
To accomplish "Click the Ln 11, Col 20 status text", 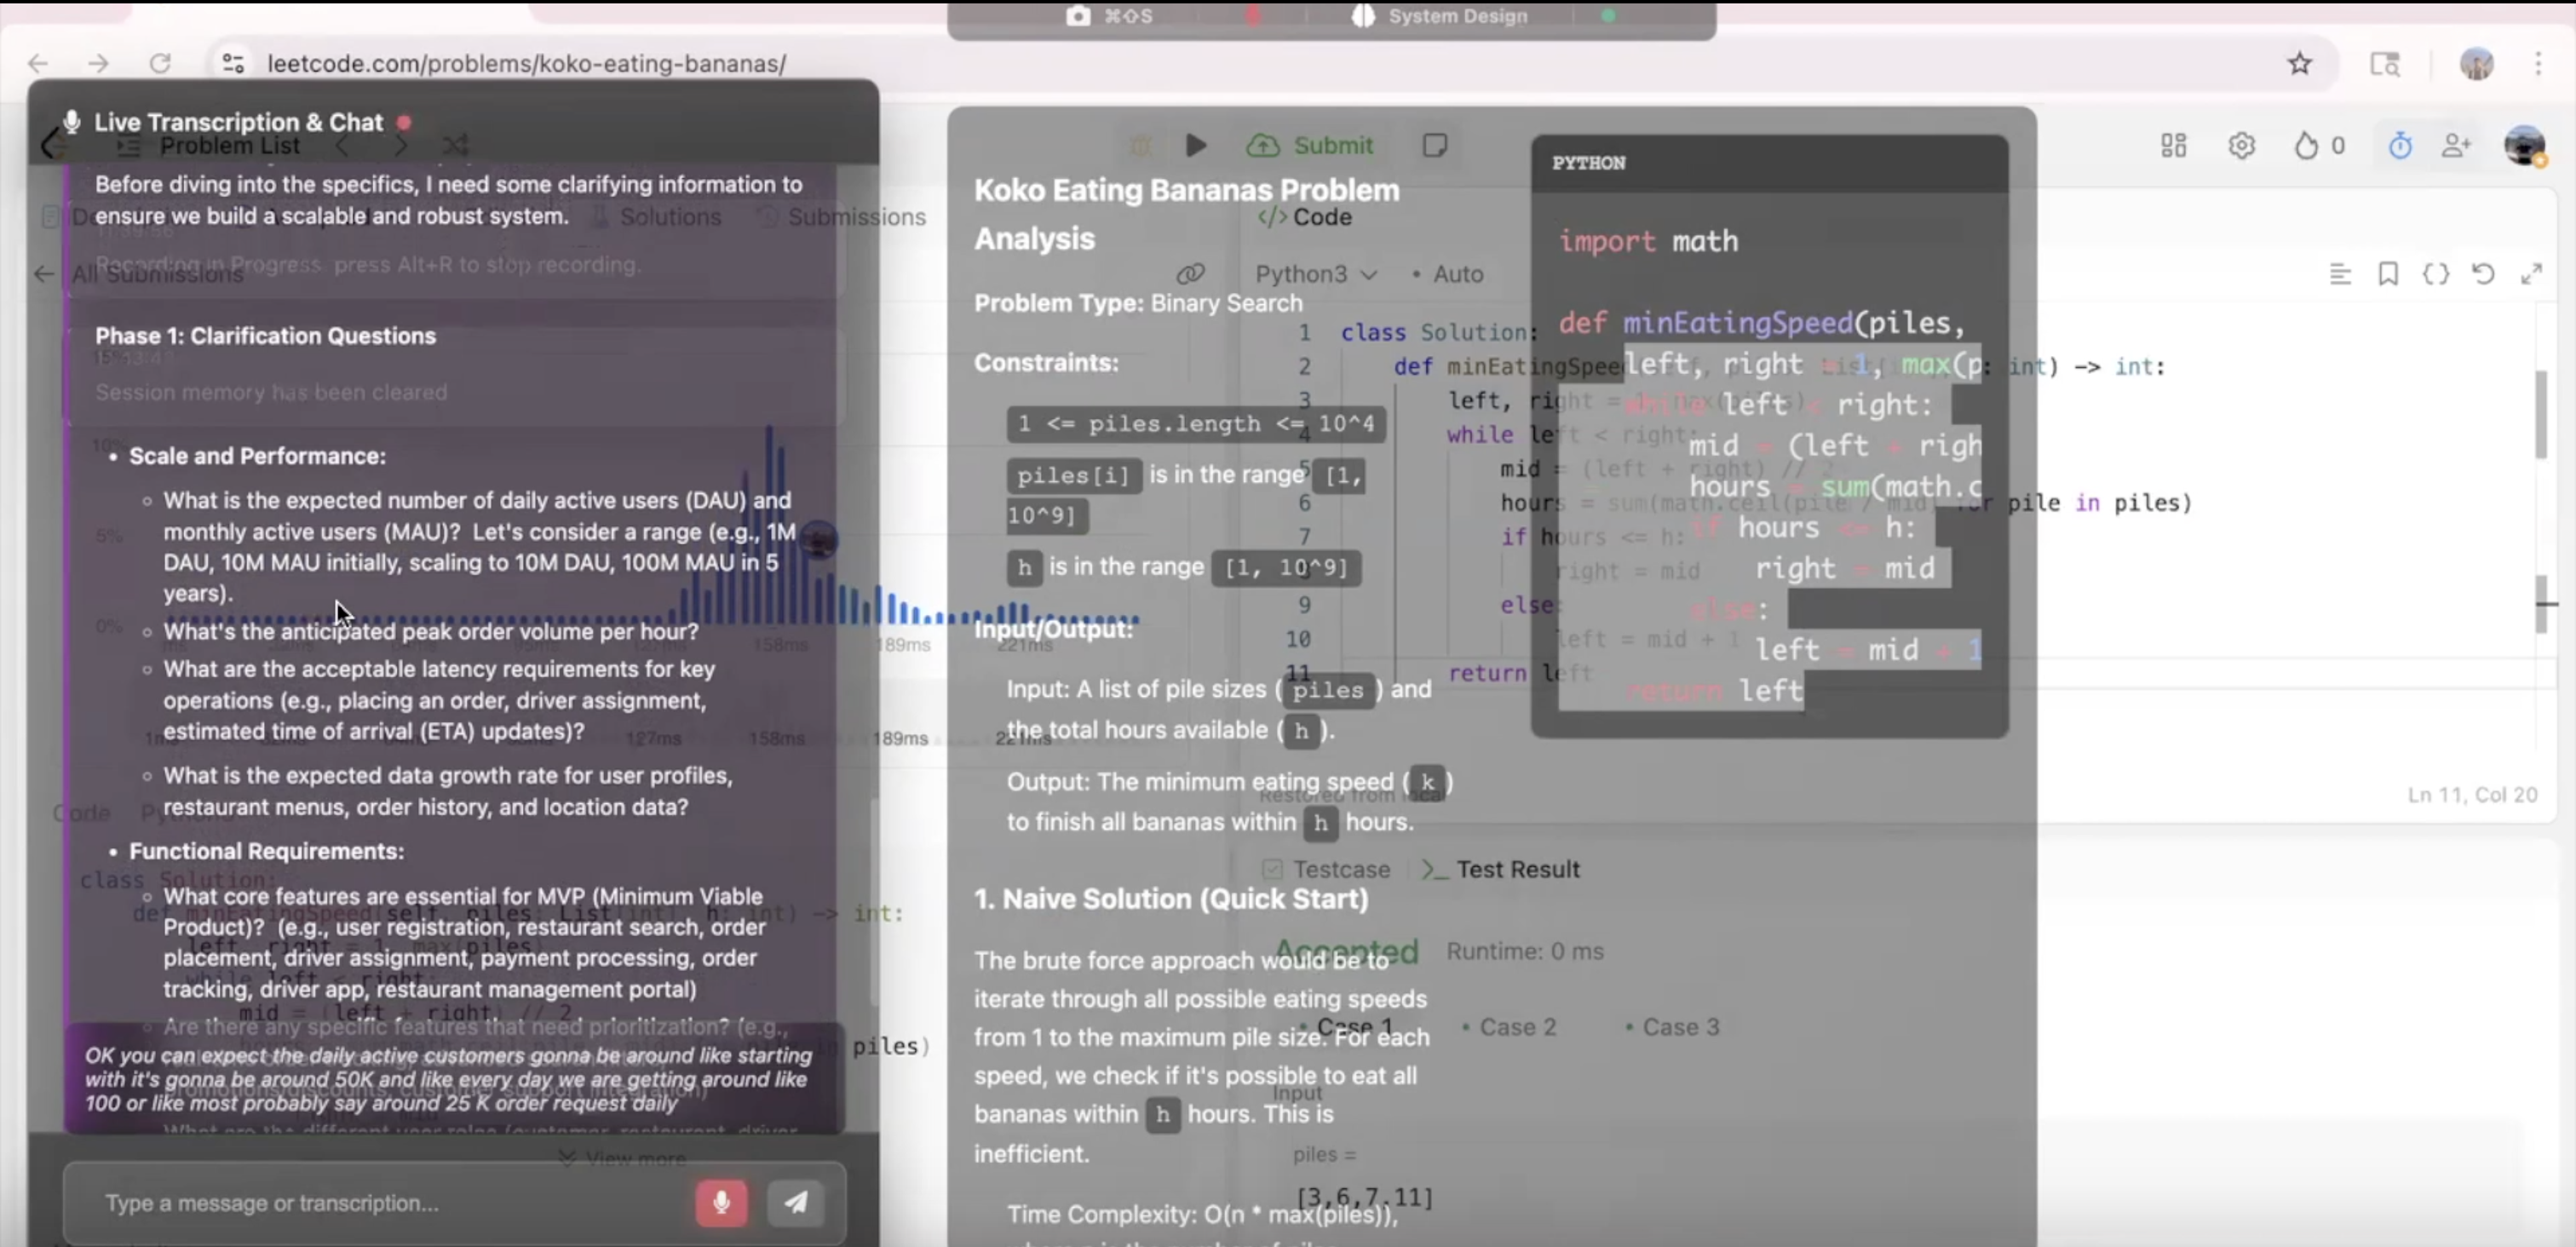I will 2472,795.
